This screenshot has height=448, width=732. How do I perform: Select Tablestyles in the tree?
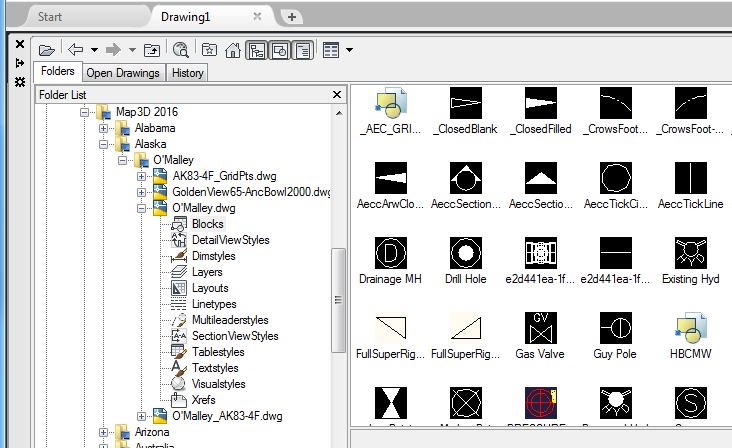pos(218,352)
